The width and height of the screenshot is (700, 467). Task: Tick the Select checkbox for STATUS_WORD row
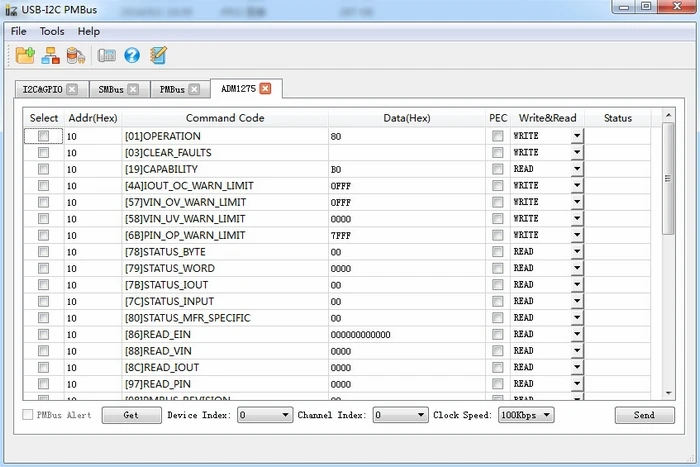tap(43, 268)
